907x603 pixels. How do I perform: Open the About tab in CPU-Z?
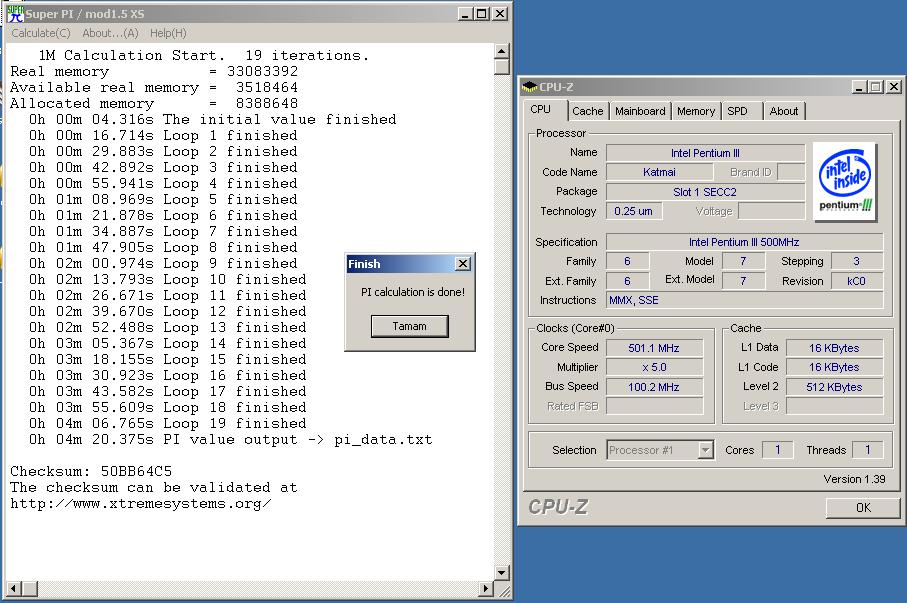[784, 111]
